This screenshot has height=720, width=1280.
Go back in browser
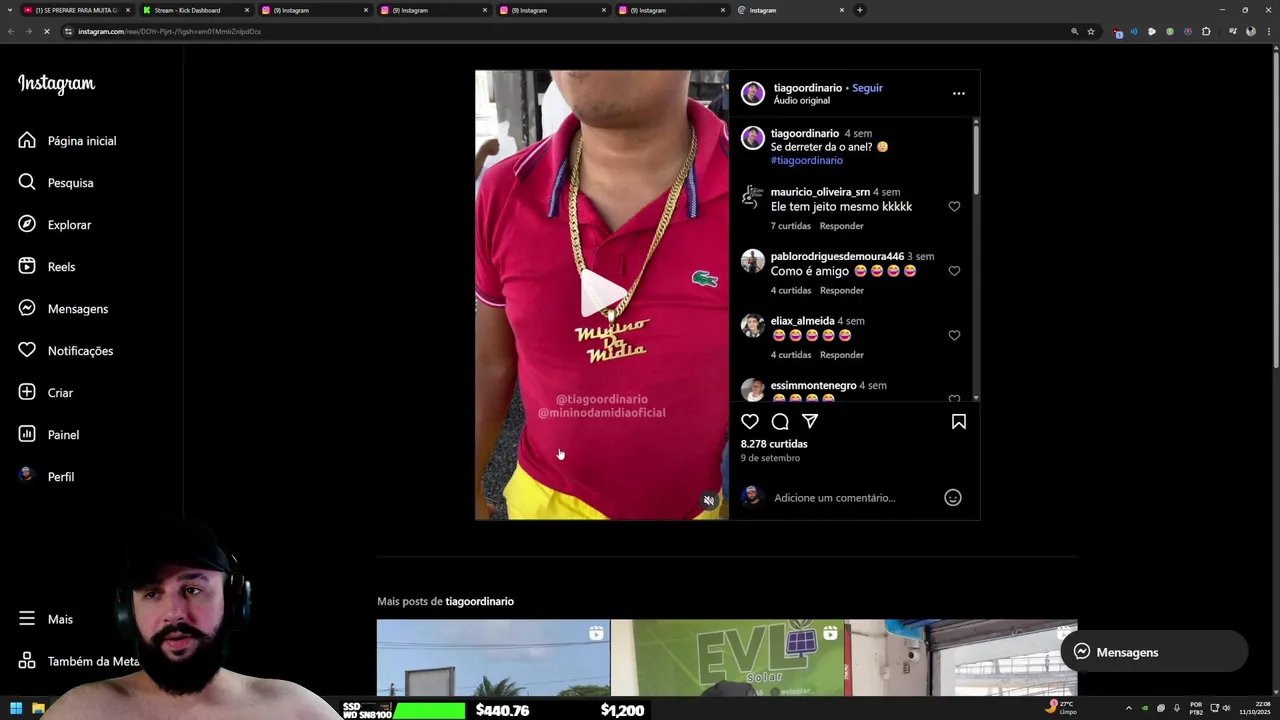[x=11, y=31]
